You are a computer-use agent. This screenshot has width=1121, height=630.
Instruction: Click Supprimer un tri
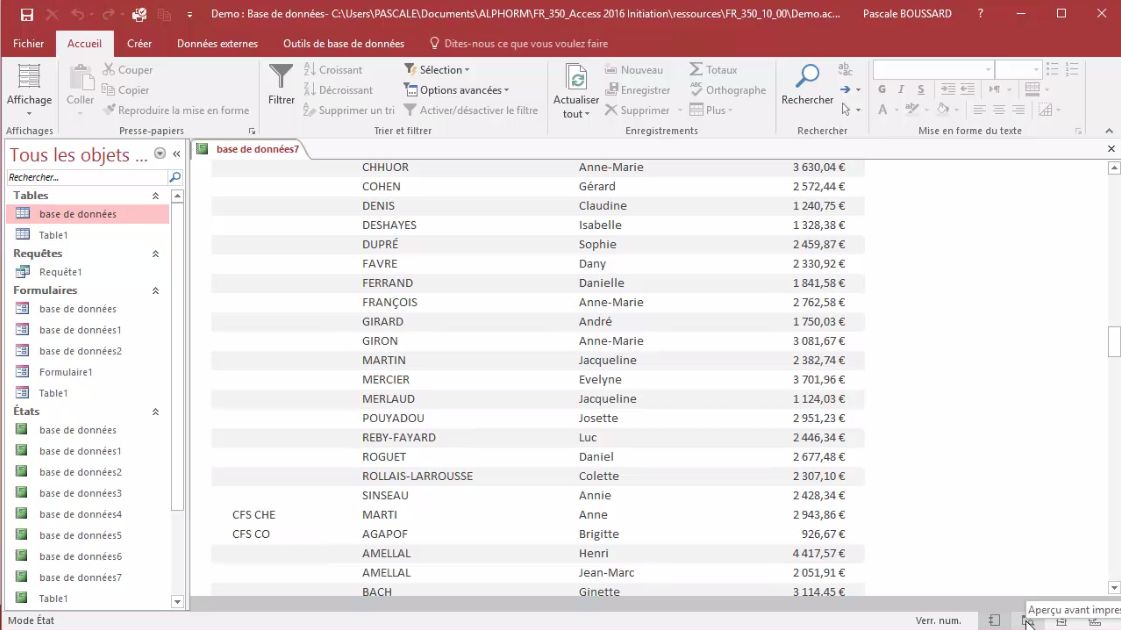[349, 110]
